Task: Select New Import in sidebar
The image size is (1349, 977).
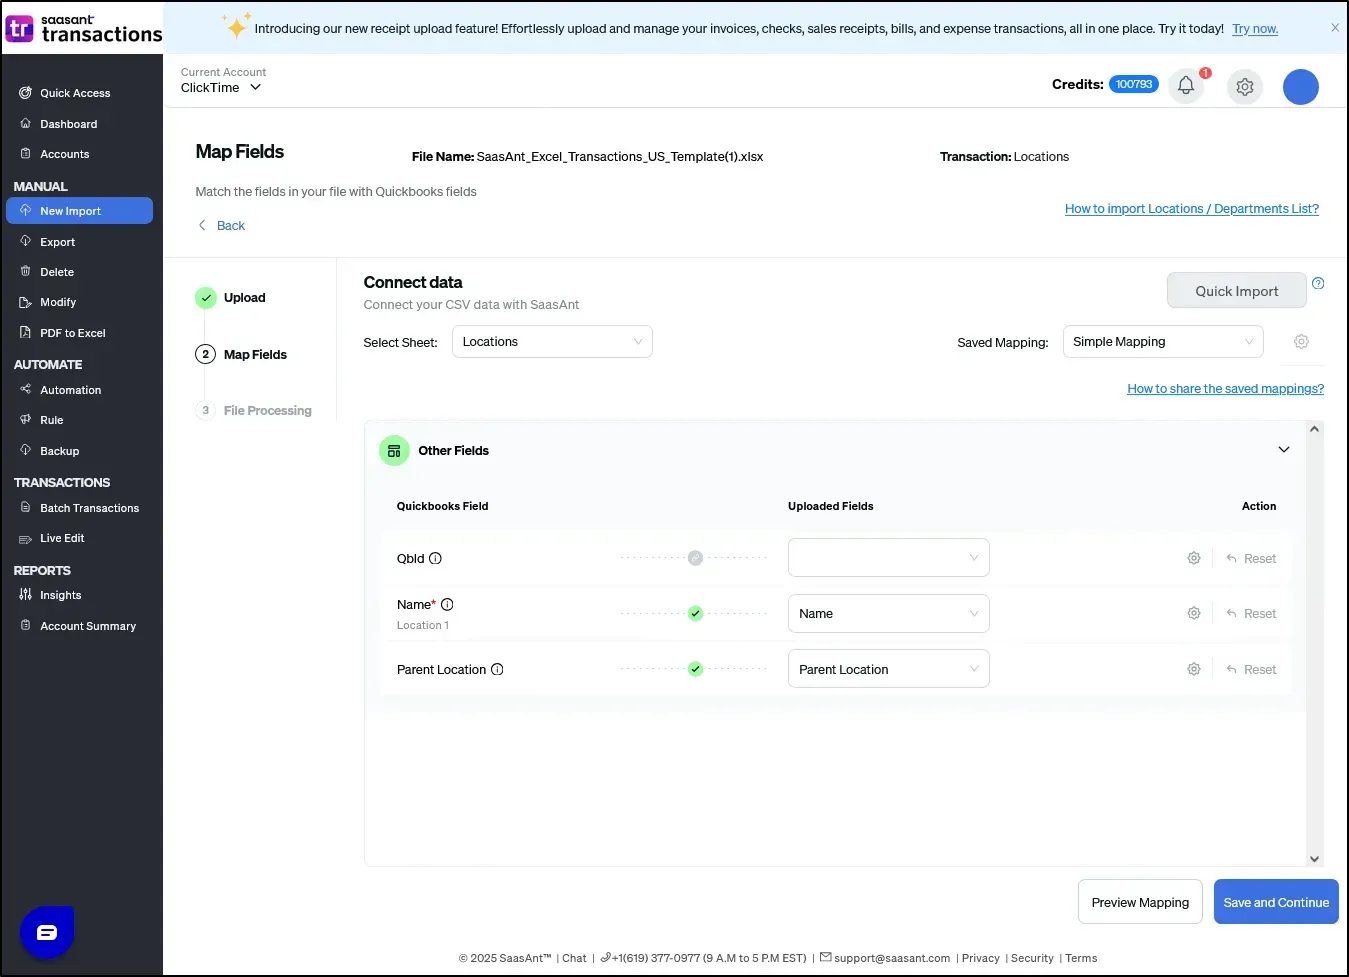Action: (x=79, y=211)
